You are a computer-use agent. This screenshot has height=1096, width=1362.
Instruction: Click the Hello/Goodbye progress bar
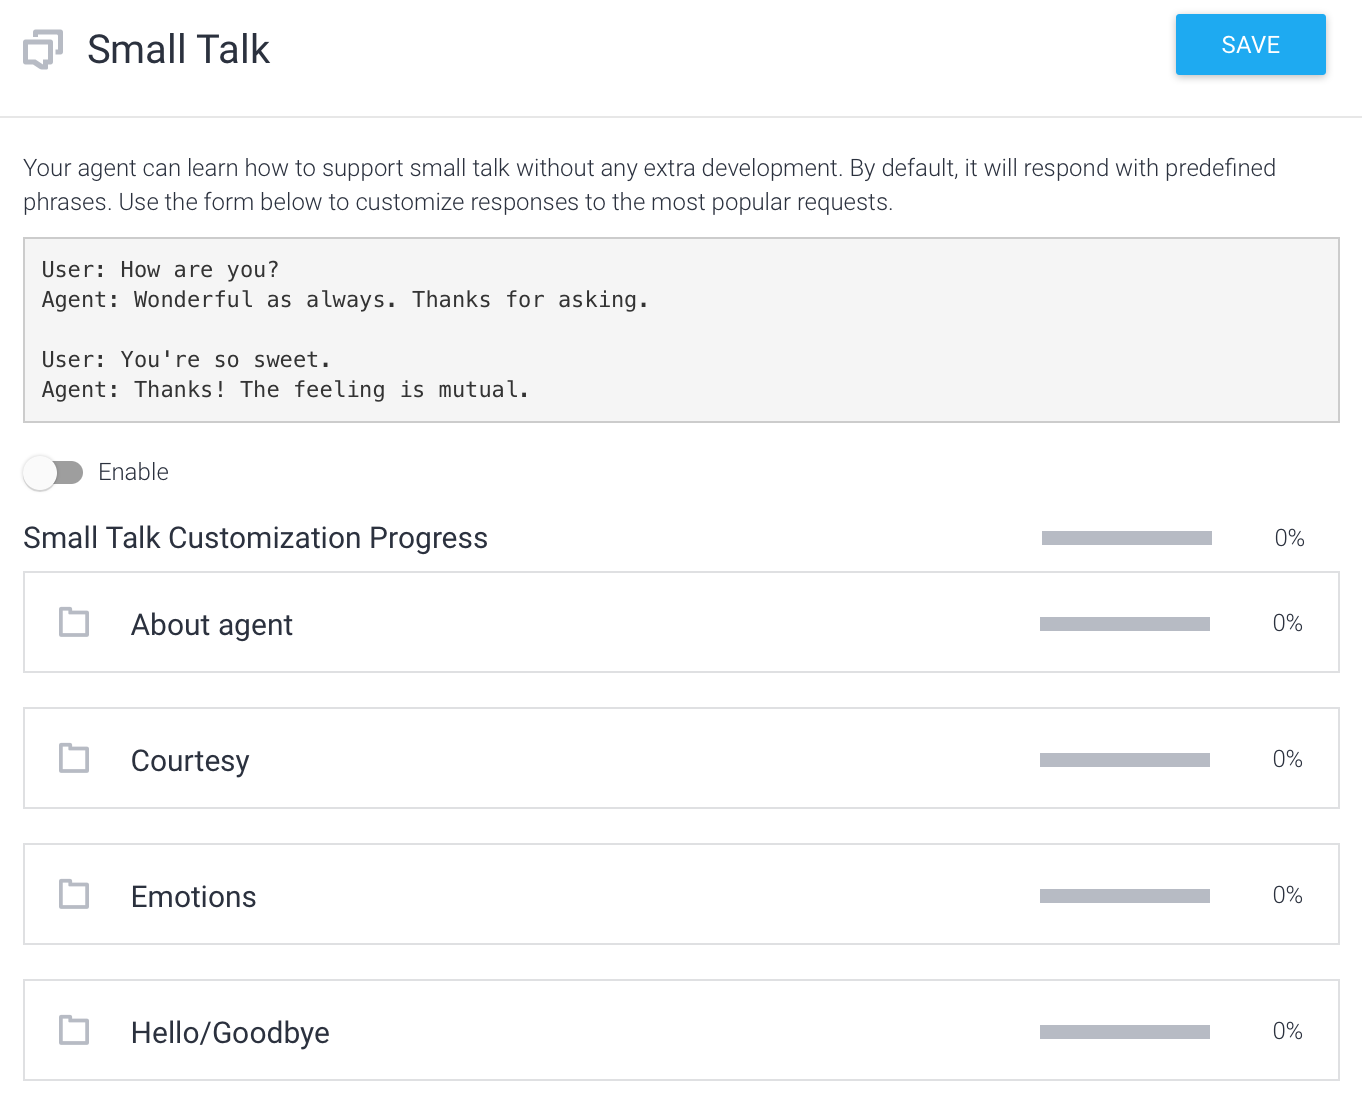click(x=1125, y=1032)
